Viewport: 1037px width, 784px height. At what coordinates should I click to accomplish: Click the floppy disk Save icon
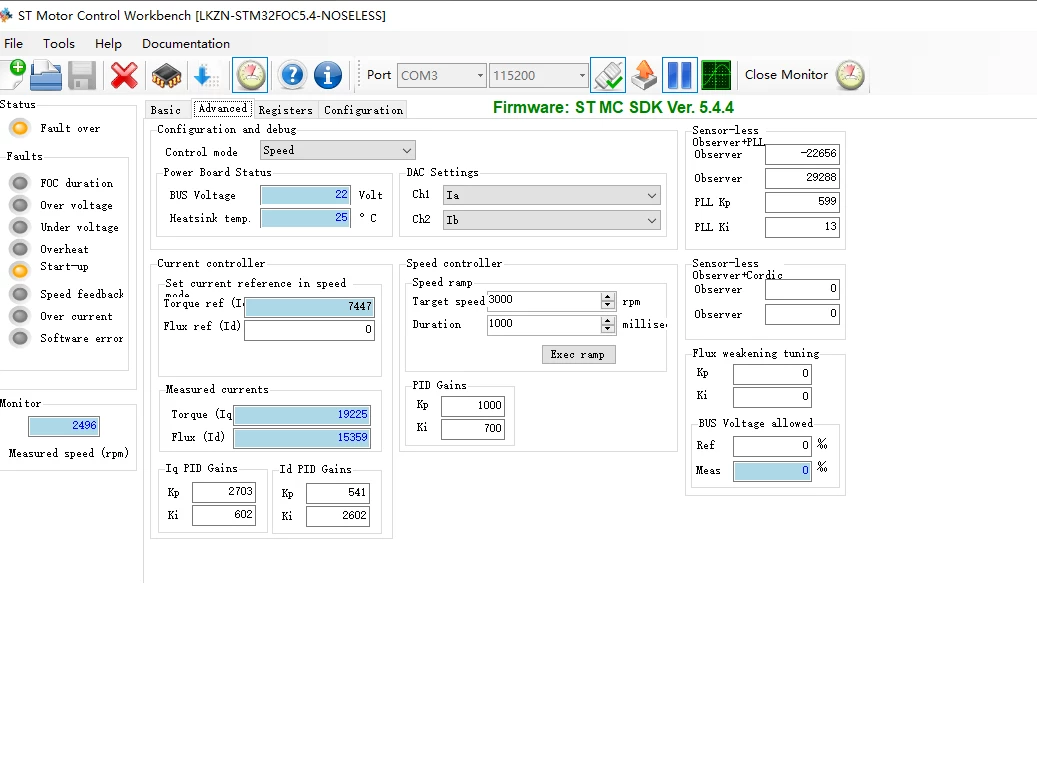tap(82, 75)
